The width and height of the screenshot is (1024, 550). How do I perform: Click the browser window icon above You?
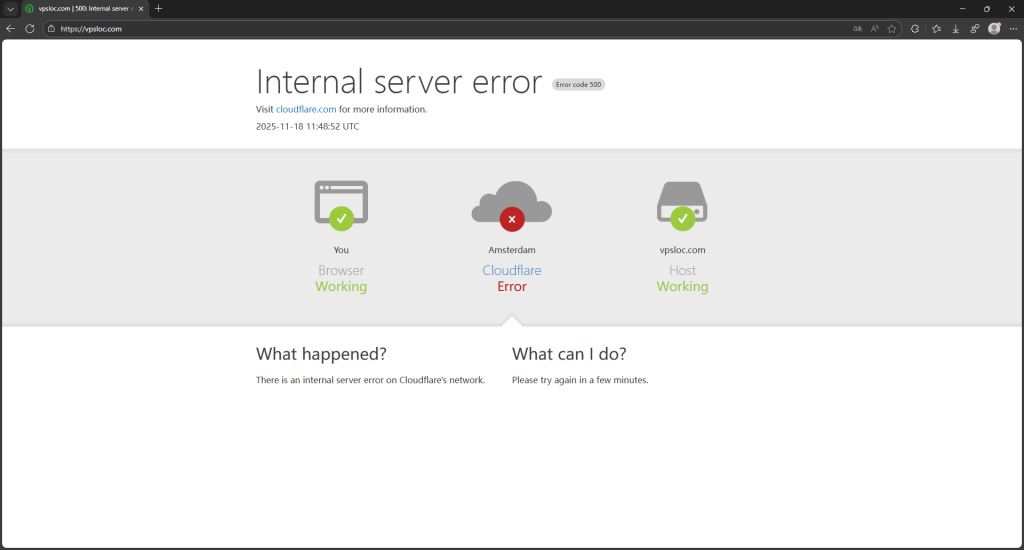click(x=341, y=206)
